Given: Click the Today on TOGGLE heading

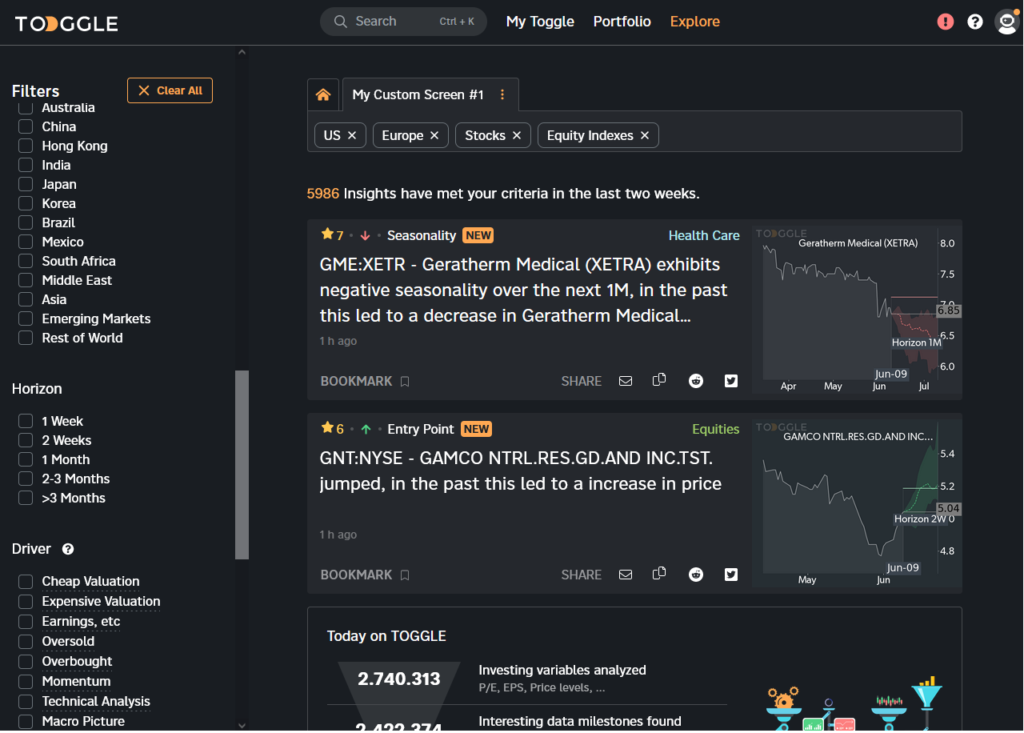Looking at the screenshot, I should (x=387, y=636).
